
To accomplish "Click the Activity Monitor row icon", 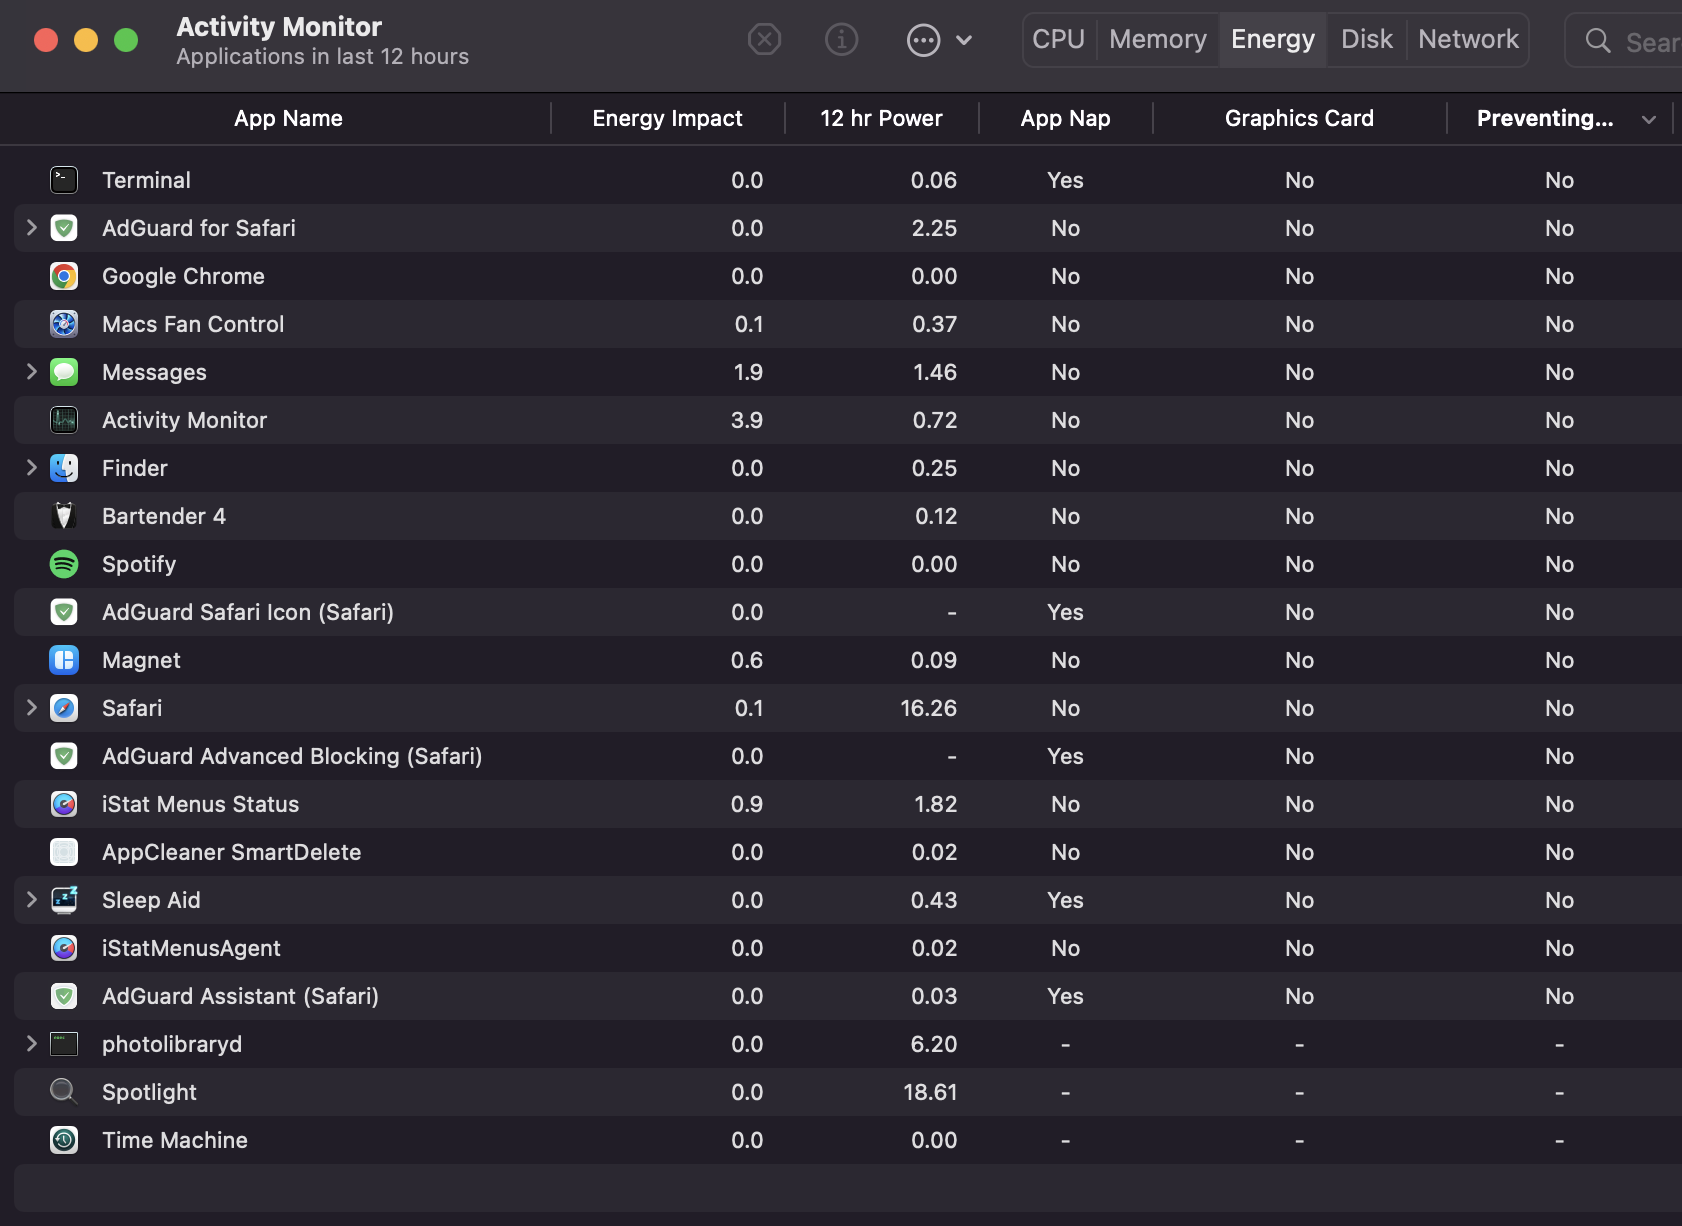I will pos(64,420).
